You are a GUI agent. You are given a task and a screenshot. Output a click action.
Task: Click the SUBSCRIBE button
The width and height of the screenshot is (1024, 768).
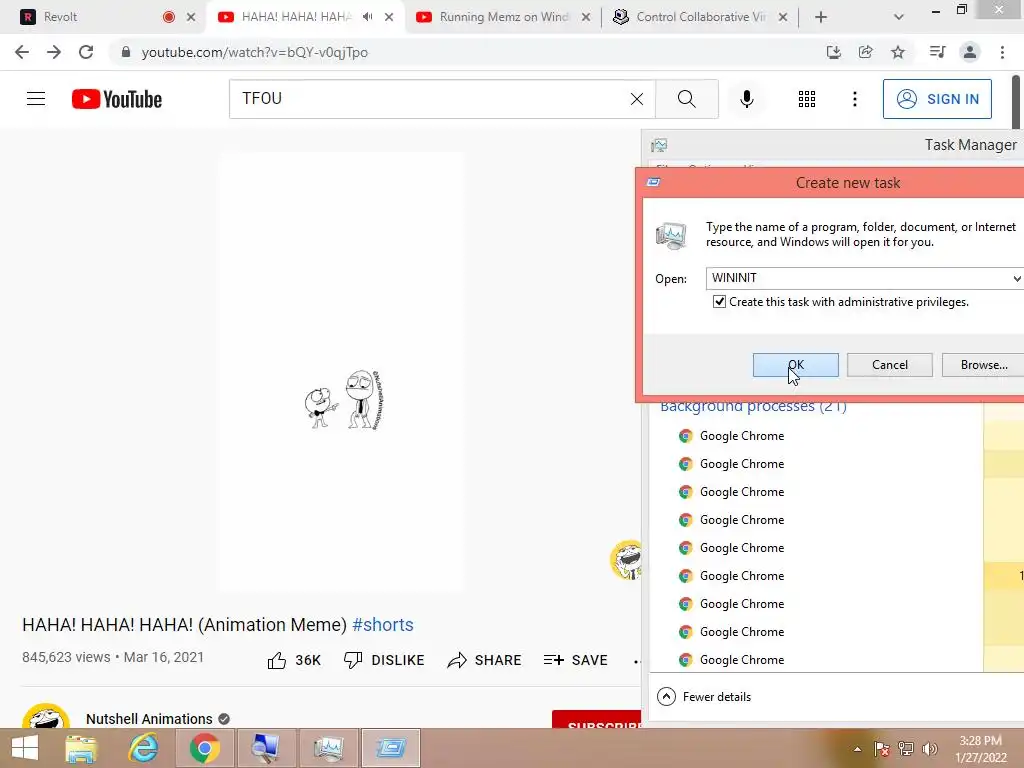(596, 720)
